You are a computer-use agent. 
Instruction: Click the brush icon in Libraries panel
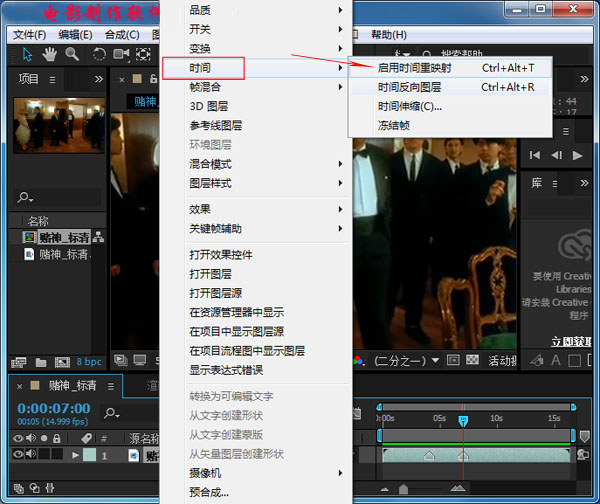pyautogui.click(x=537, y=360)
